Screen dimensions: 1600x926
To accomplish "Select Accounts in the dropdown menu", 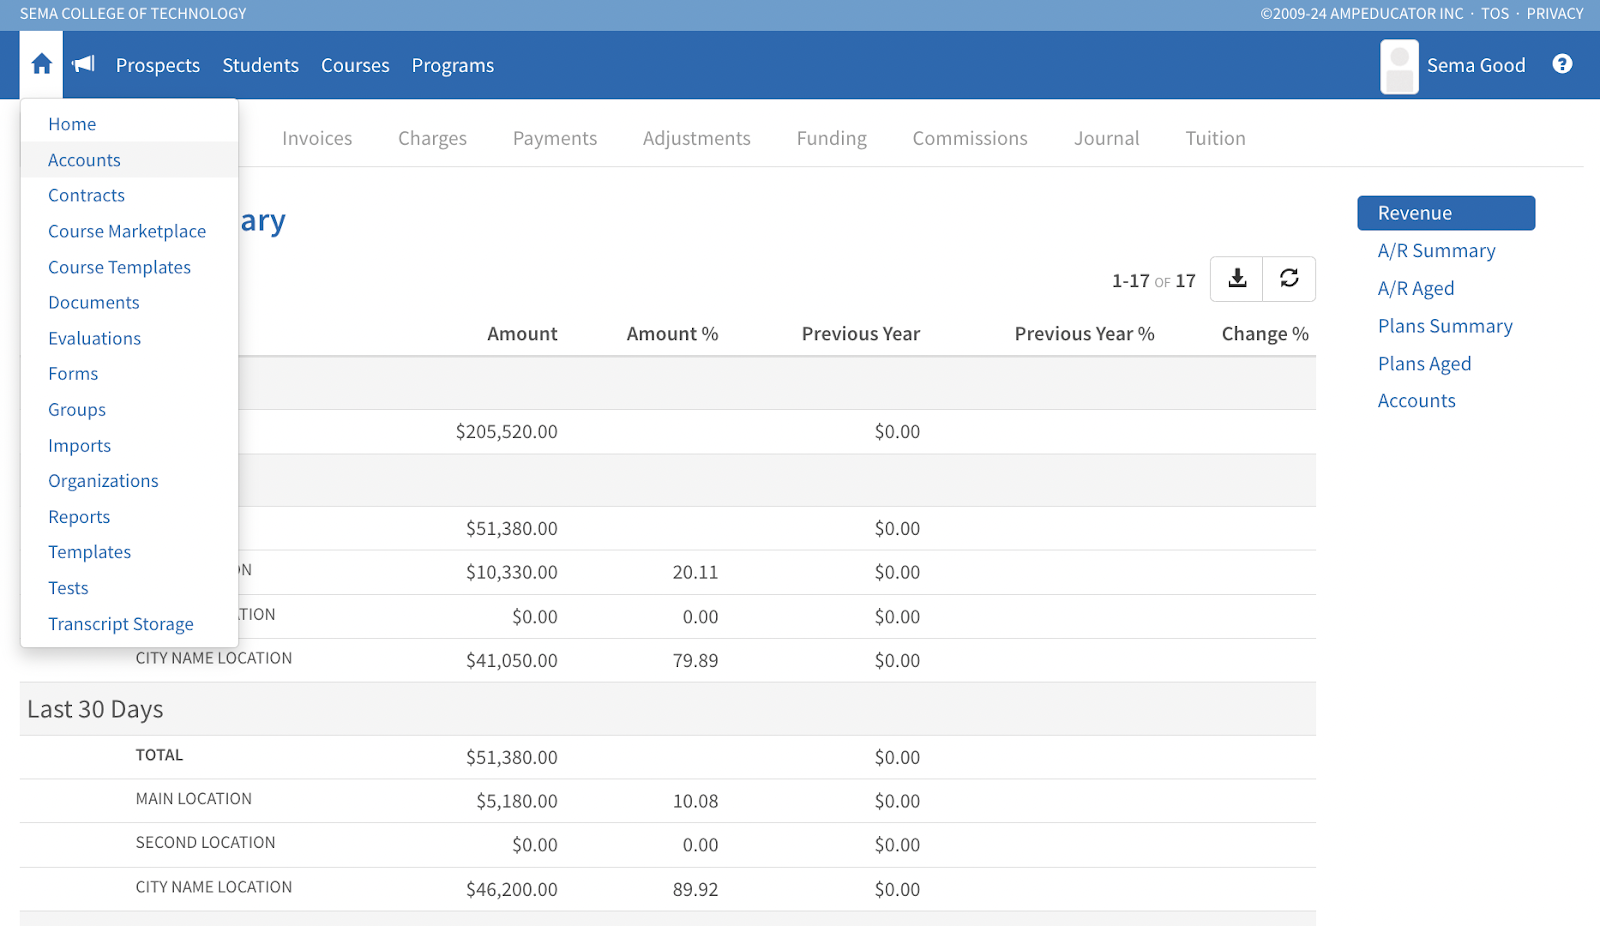I will (x=129, y=160).
